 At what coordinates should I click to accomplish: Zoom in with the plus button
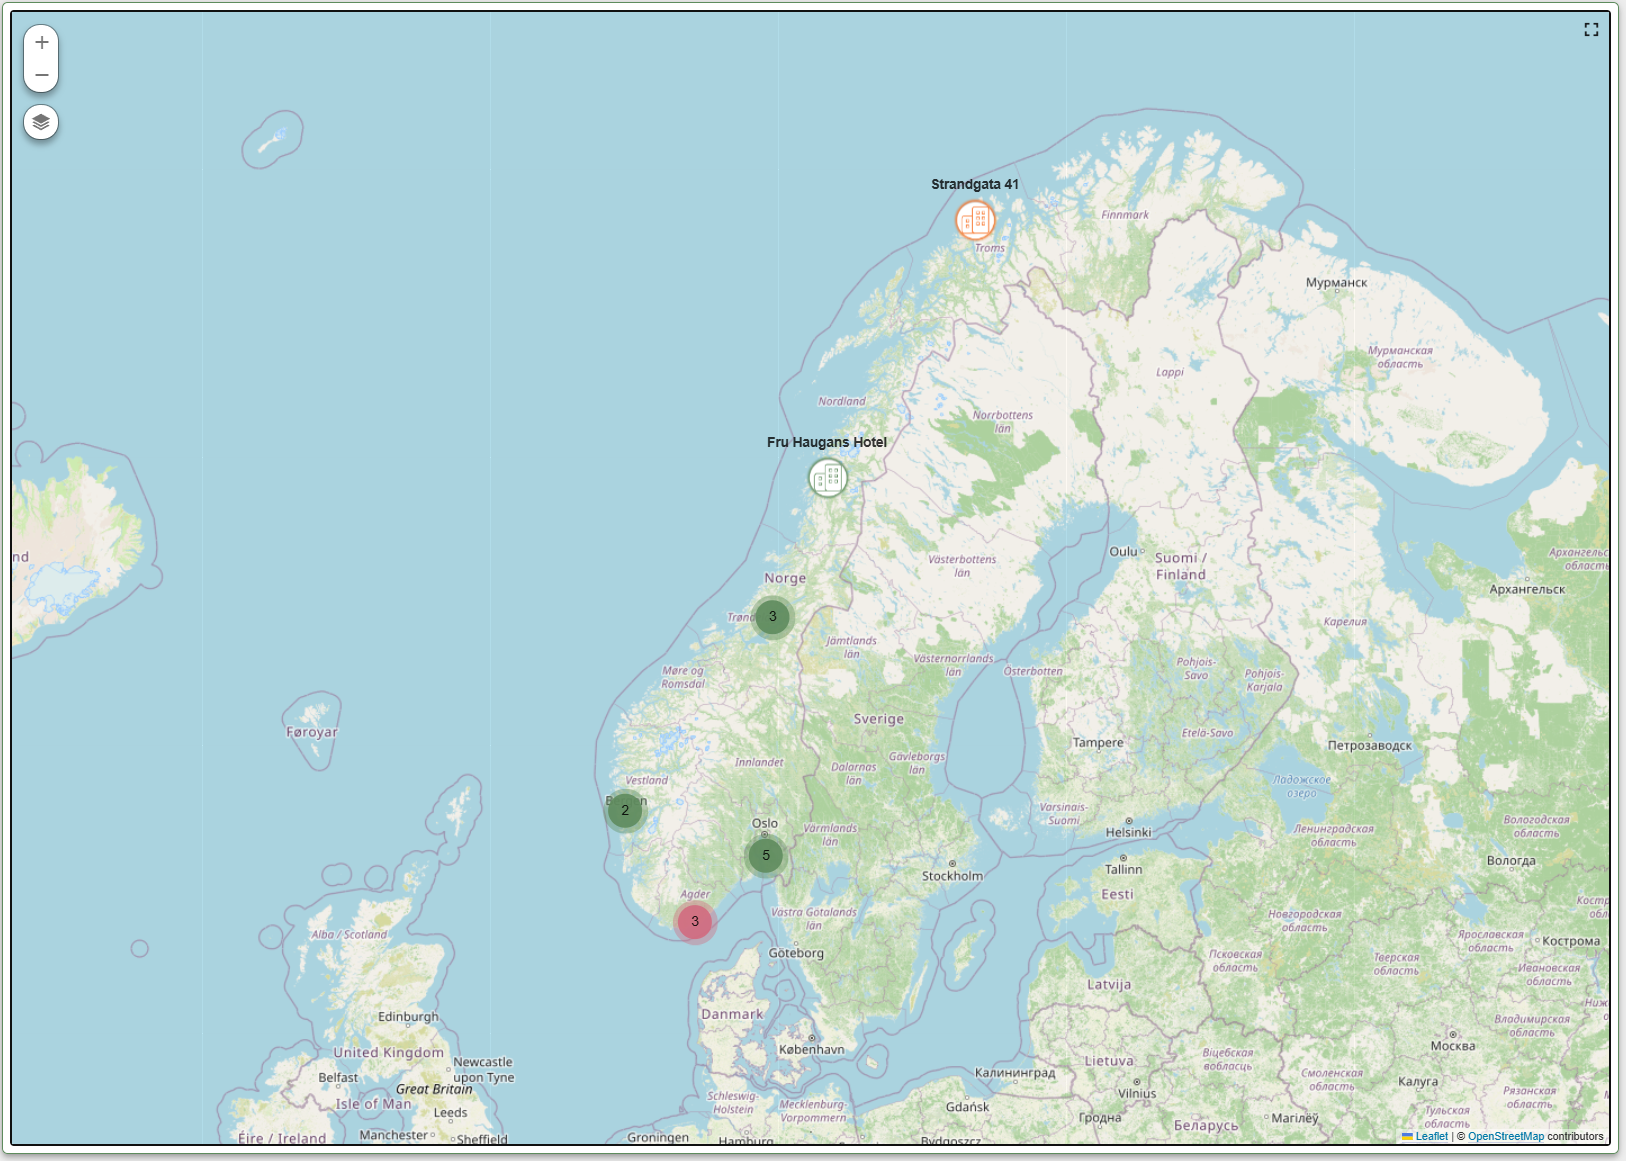tap(41, 42)
